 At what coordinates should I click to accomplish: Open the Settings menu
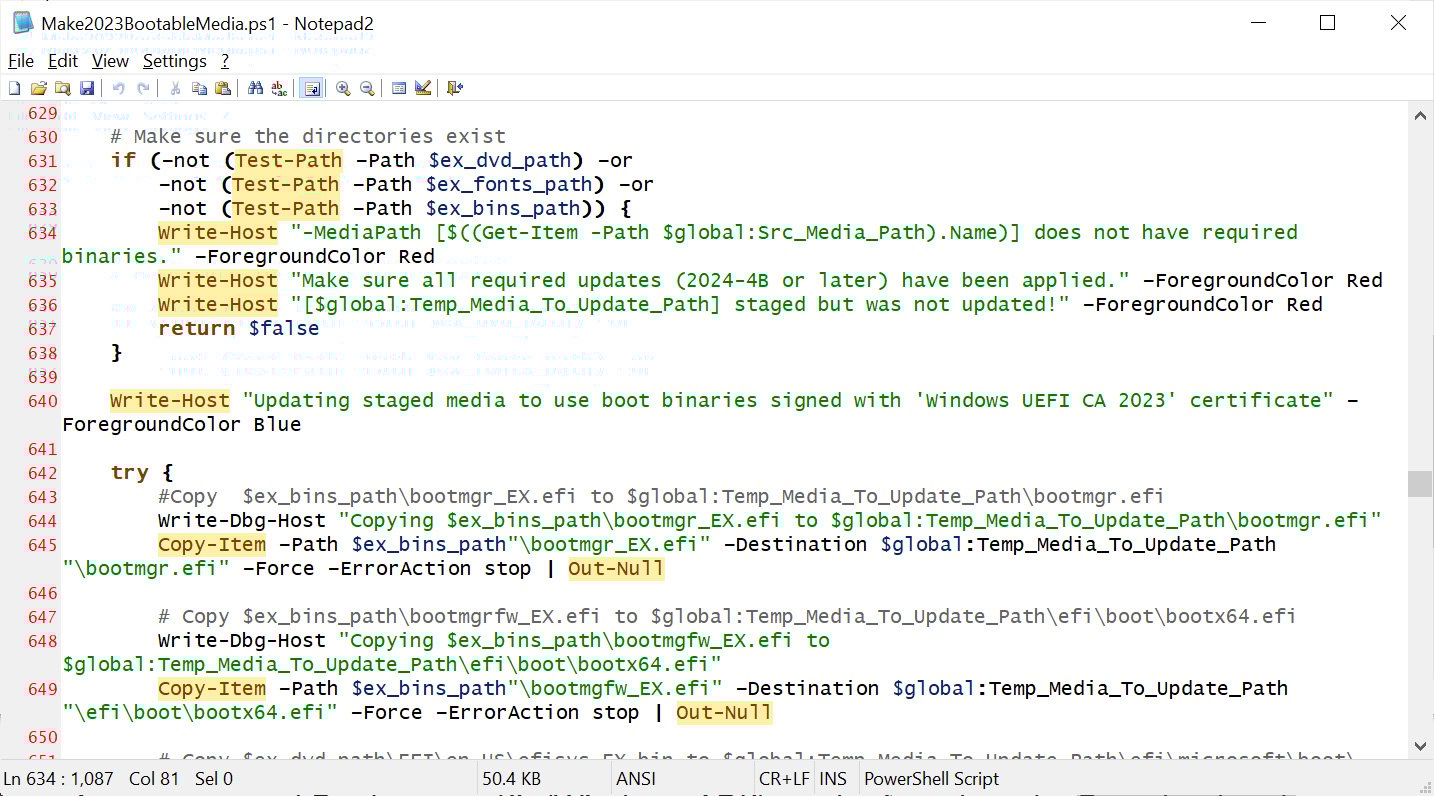[174, 61]
